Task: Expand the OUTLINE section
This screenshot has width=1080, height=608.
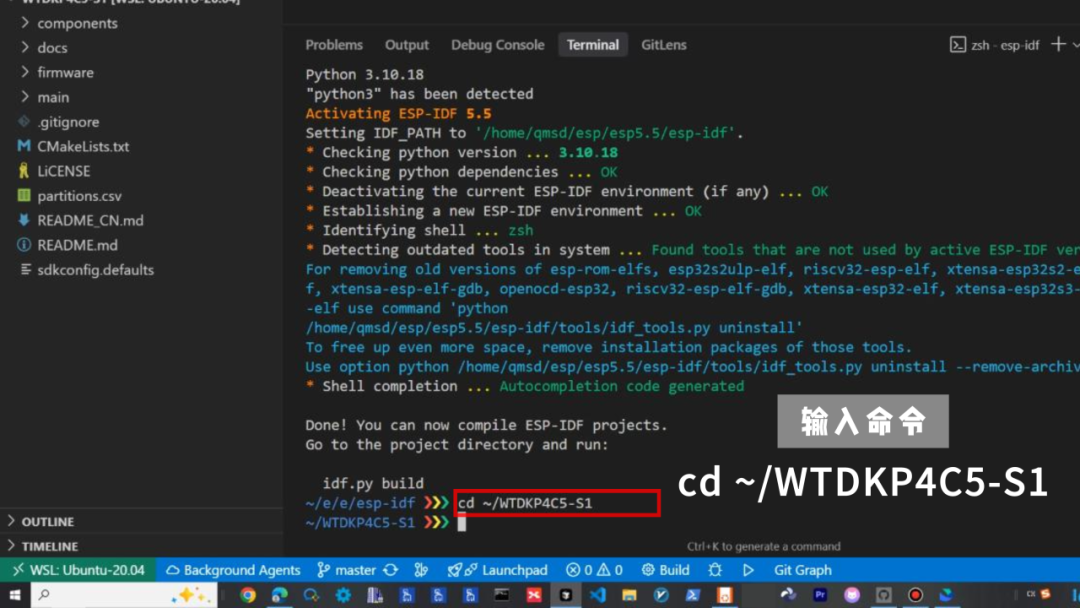Action: pos(47,521)
